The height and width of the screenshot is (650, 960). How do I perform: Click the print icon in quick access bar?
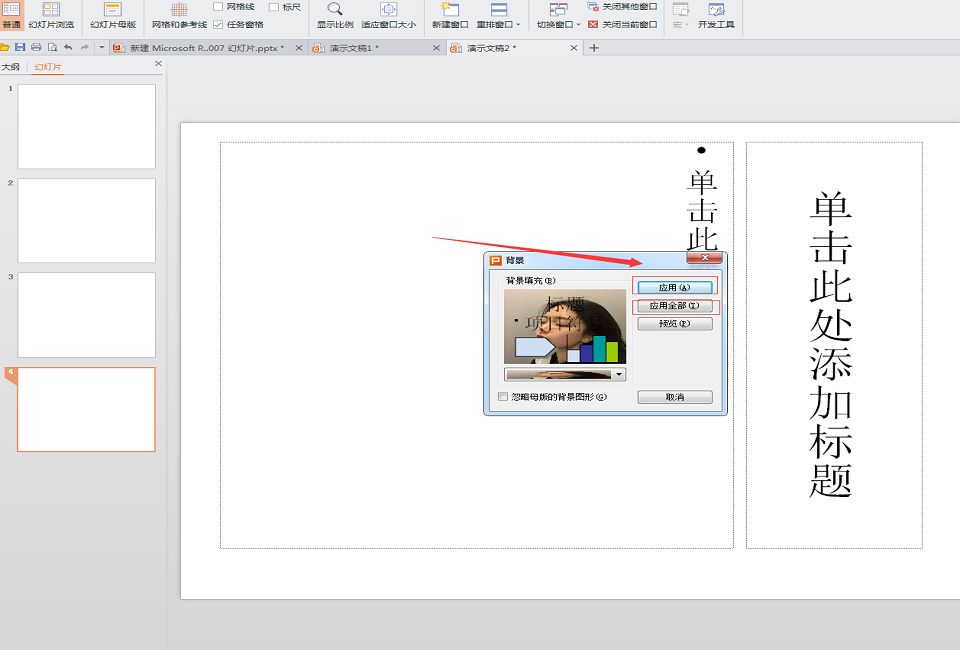click(36, 48)
